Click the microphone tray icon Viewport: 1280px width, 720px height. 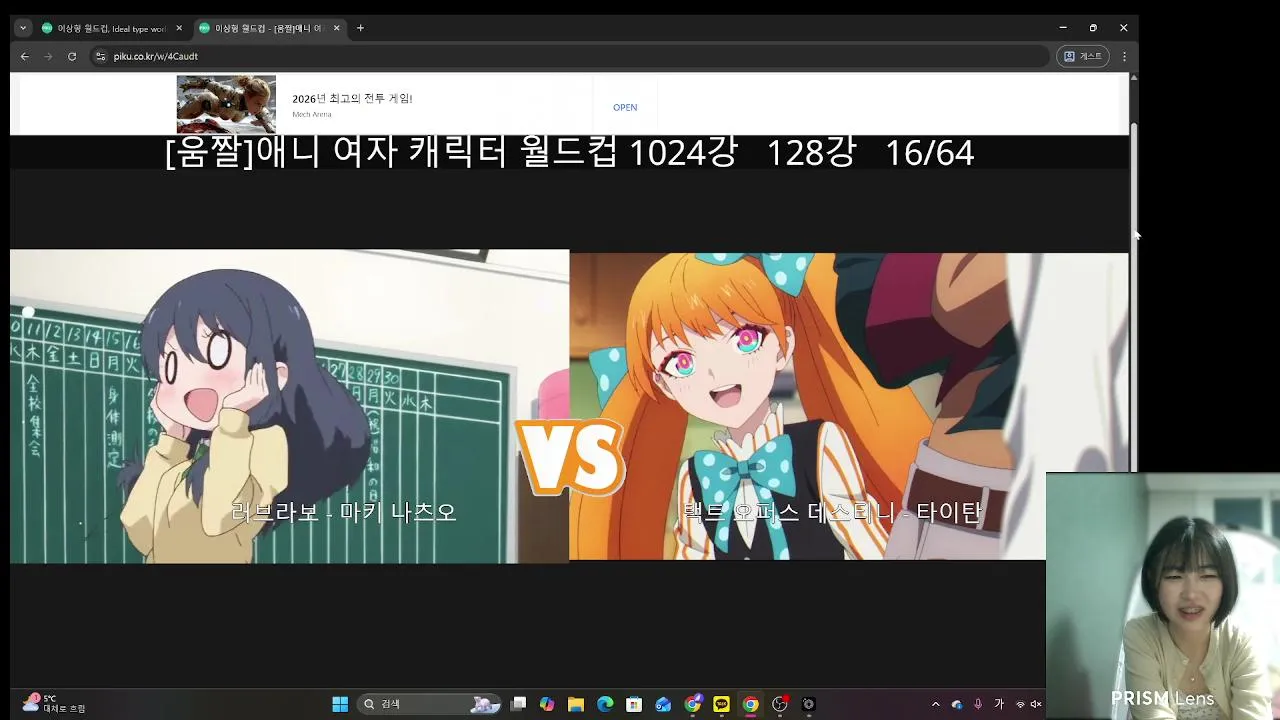pyautogui.click(x=978, y=704)
